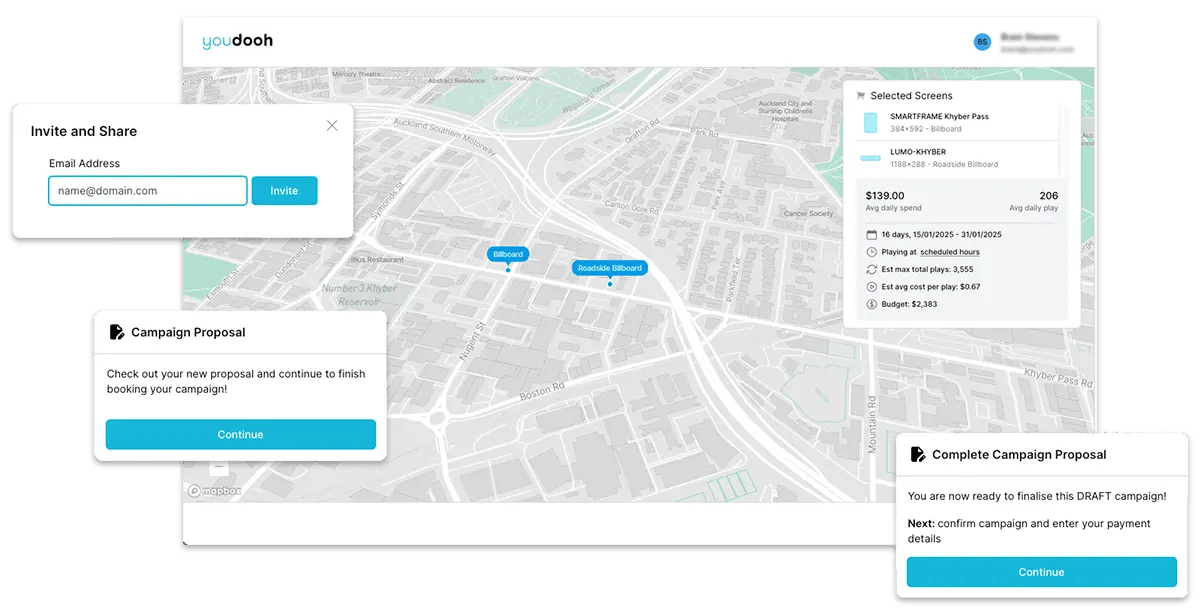Click Continue in Complete Campaign Proposal card
The height and width of the screenshot is (613, 1200).
tap(1041, 572)
